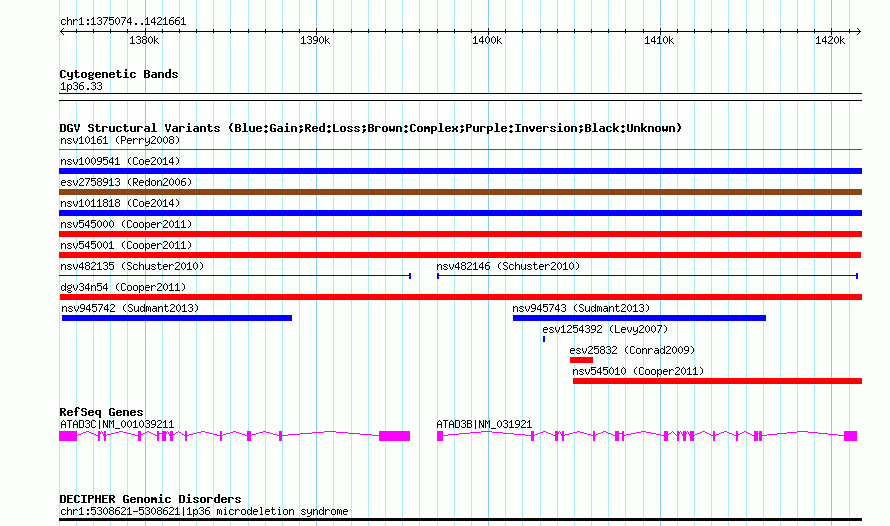Click the DECIPHER Genomic Disorders track title
This screenshot has height=526, width=890.
(150, 499)
